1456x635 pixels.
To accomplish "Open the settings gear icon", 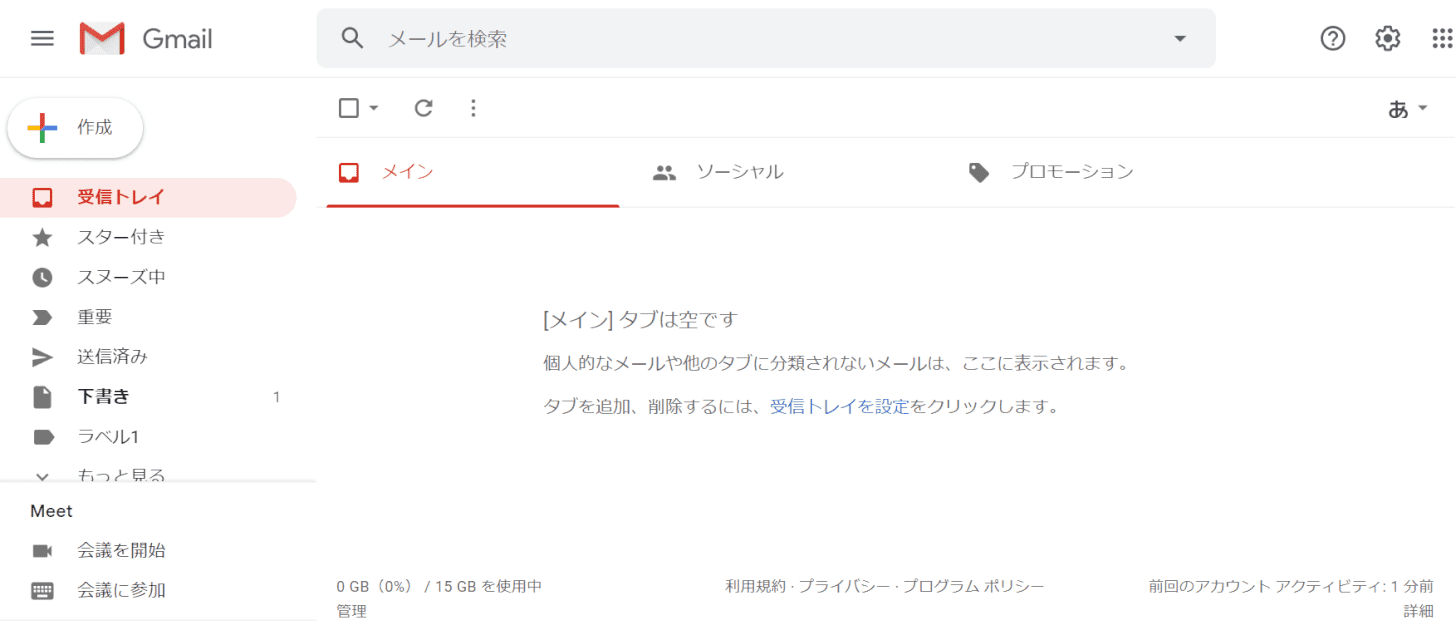I will pos(1388,38).
